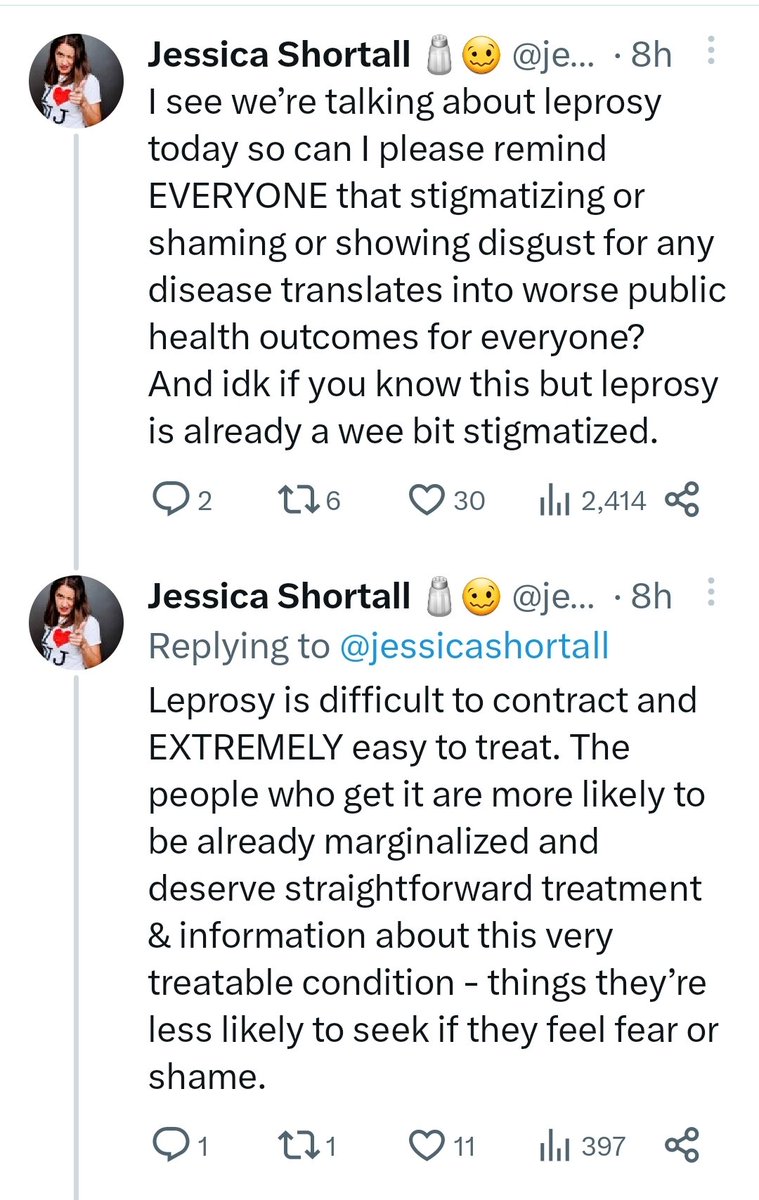Share the second tweet about treatment

(682, 1145)
